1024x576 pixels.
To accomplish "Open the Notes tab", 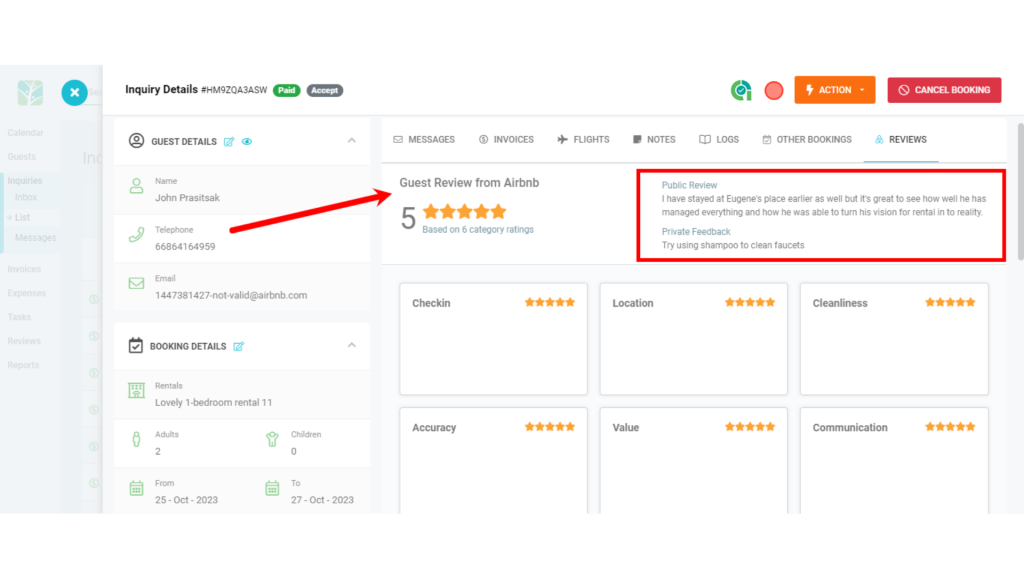I will (x=654, y=140).
